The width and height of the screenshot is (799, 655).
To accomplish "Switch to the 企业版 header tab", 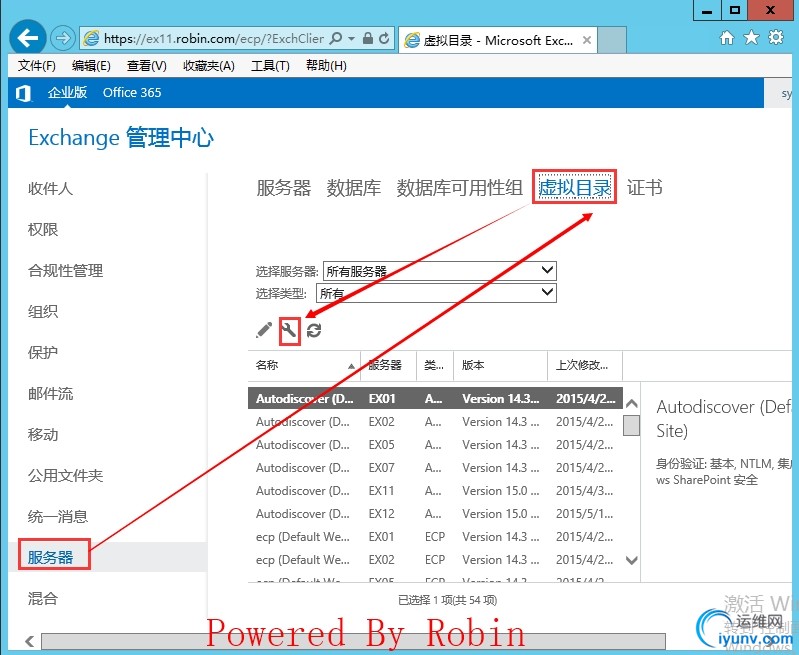I will pyautogui.click(x=67, y=92).
